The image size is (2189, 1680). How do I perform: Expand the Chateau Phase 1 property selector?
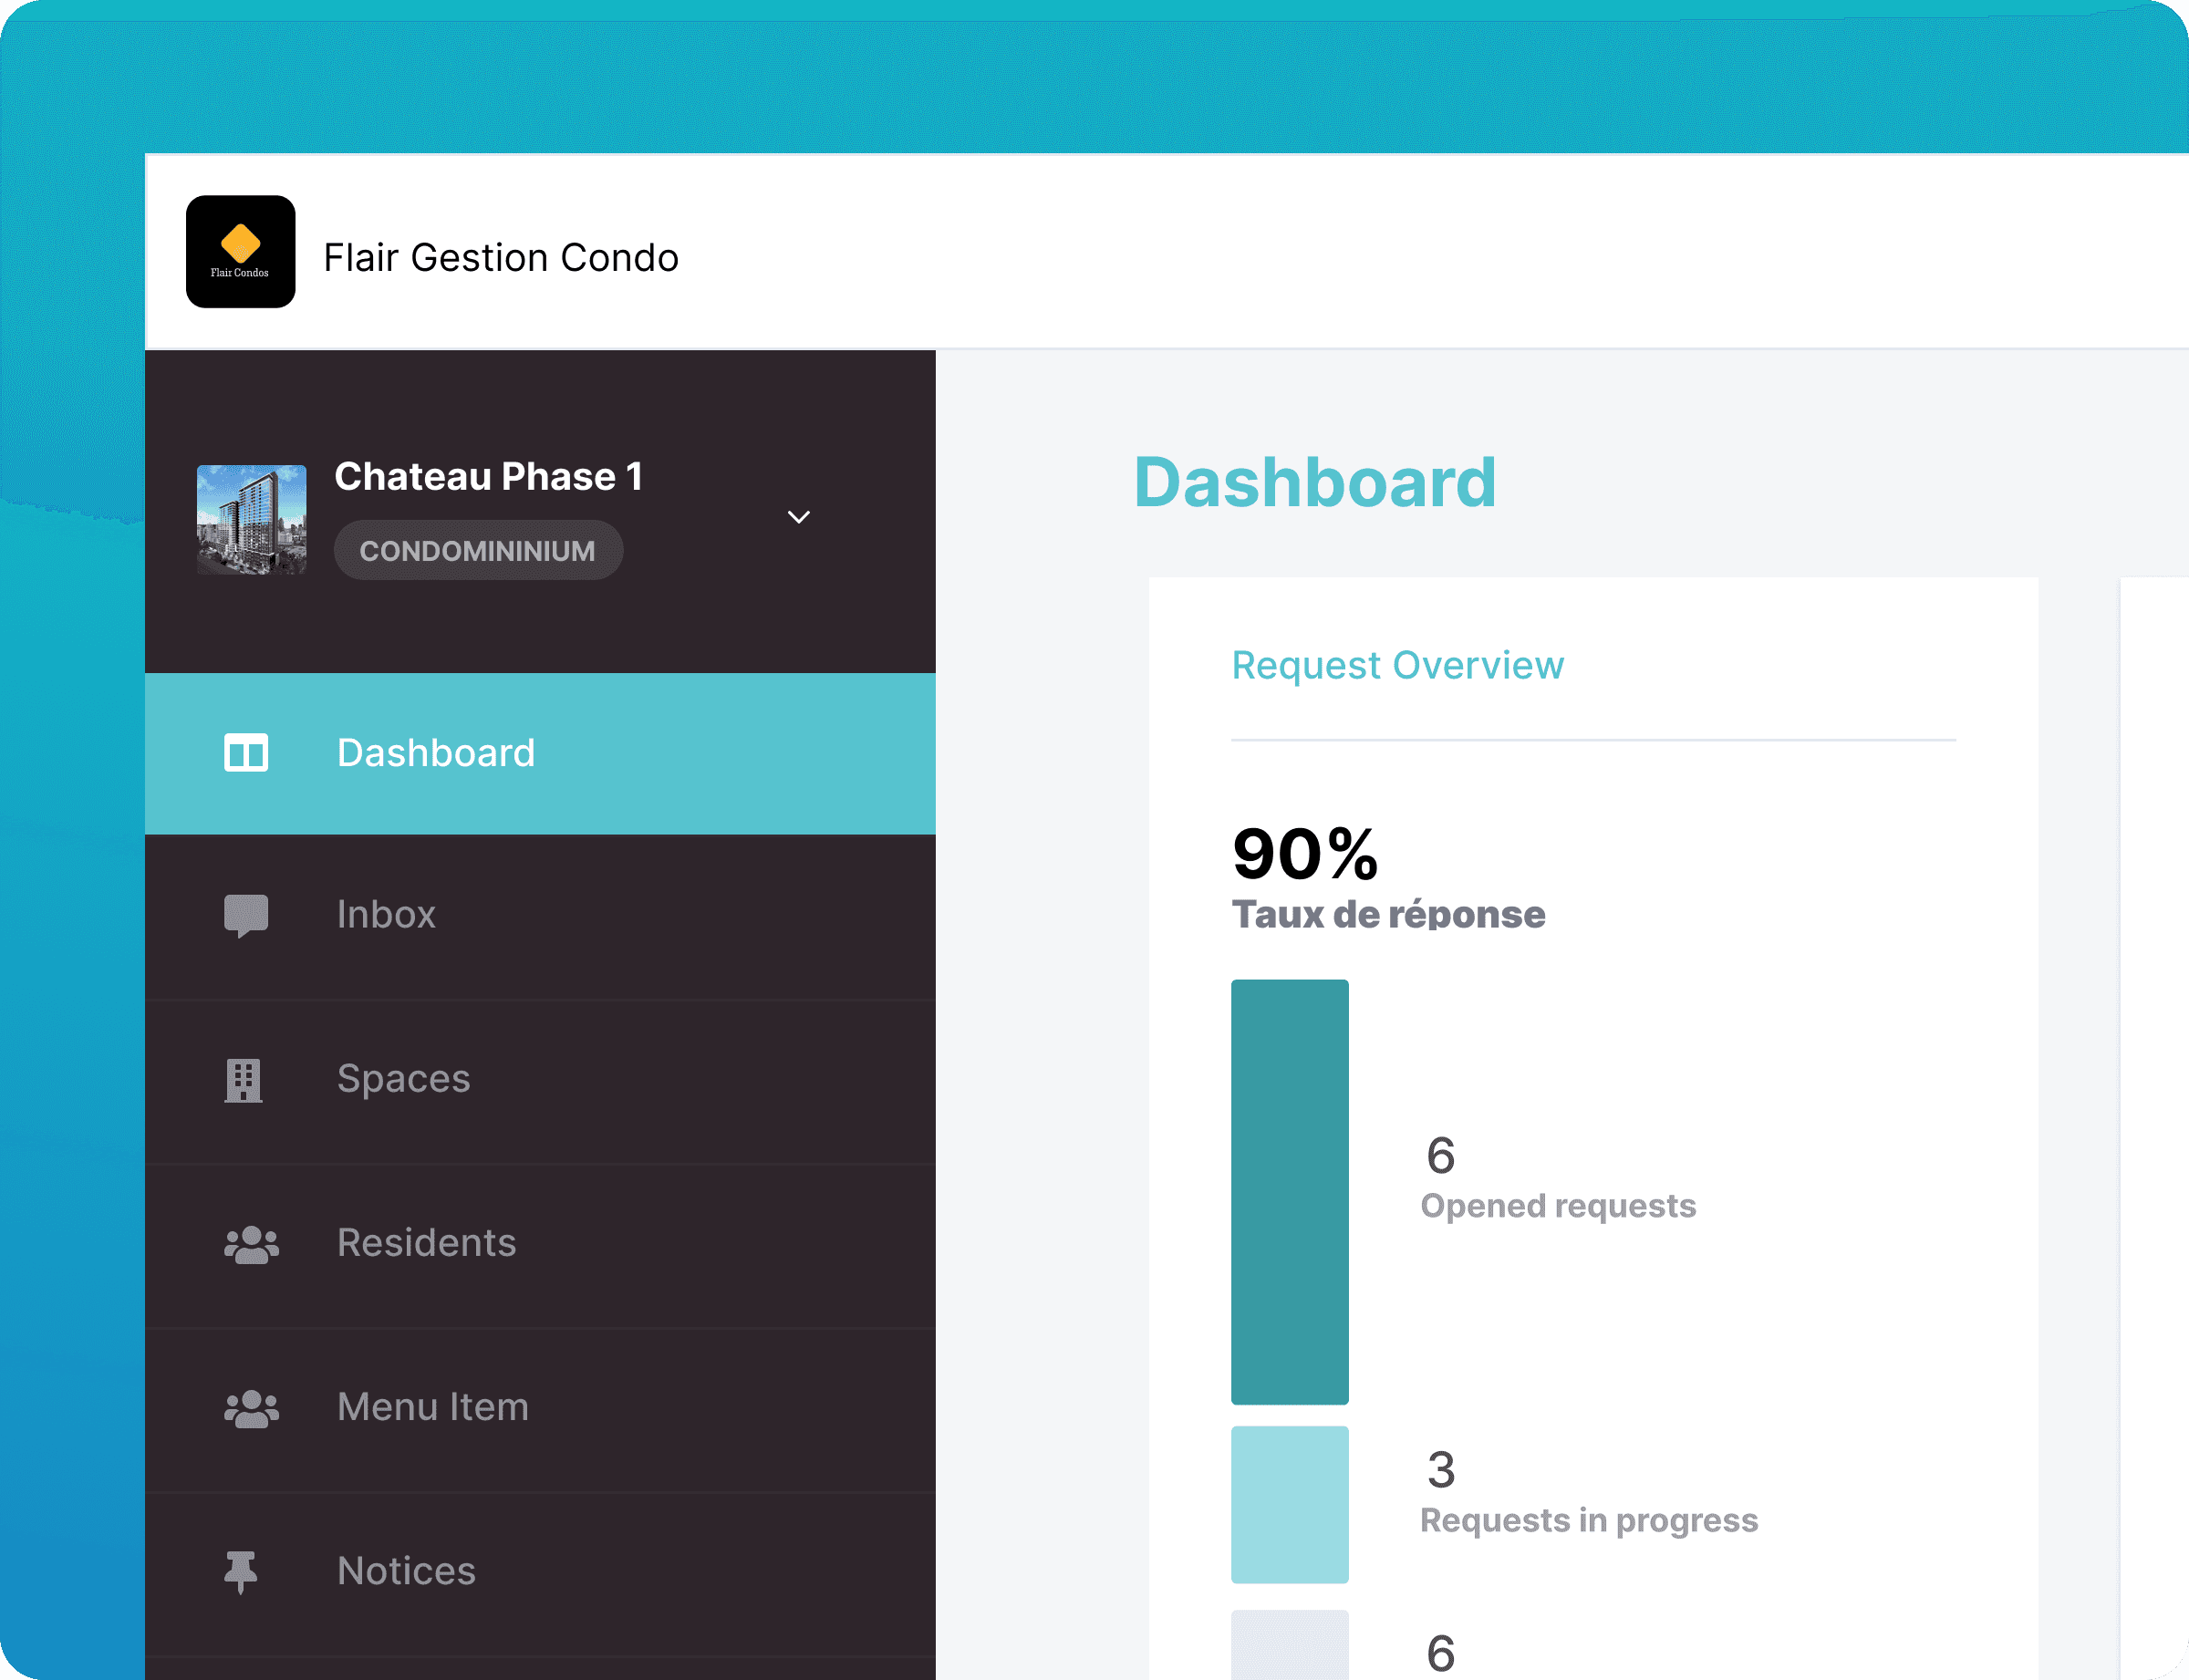(x=798, y=518)
